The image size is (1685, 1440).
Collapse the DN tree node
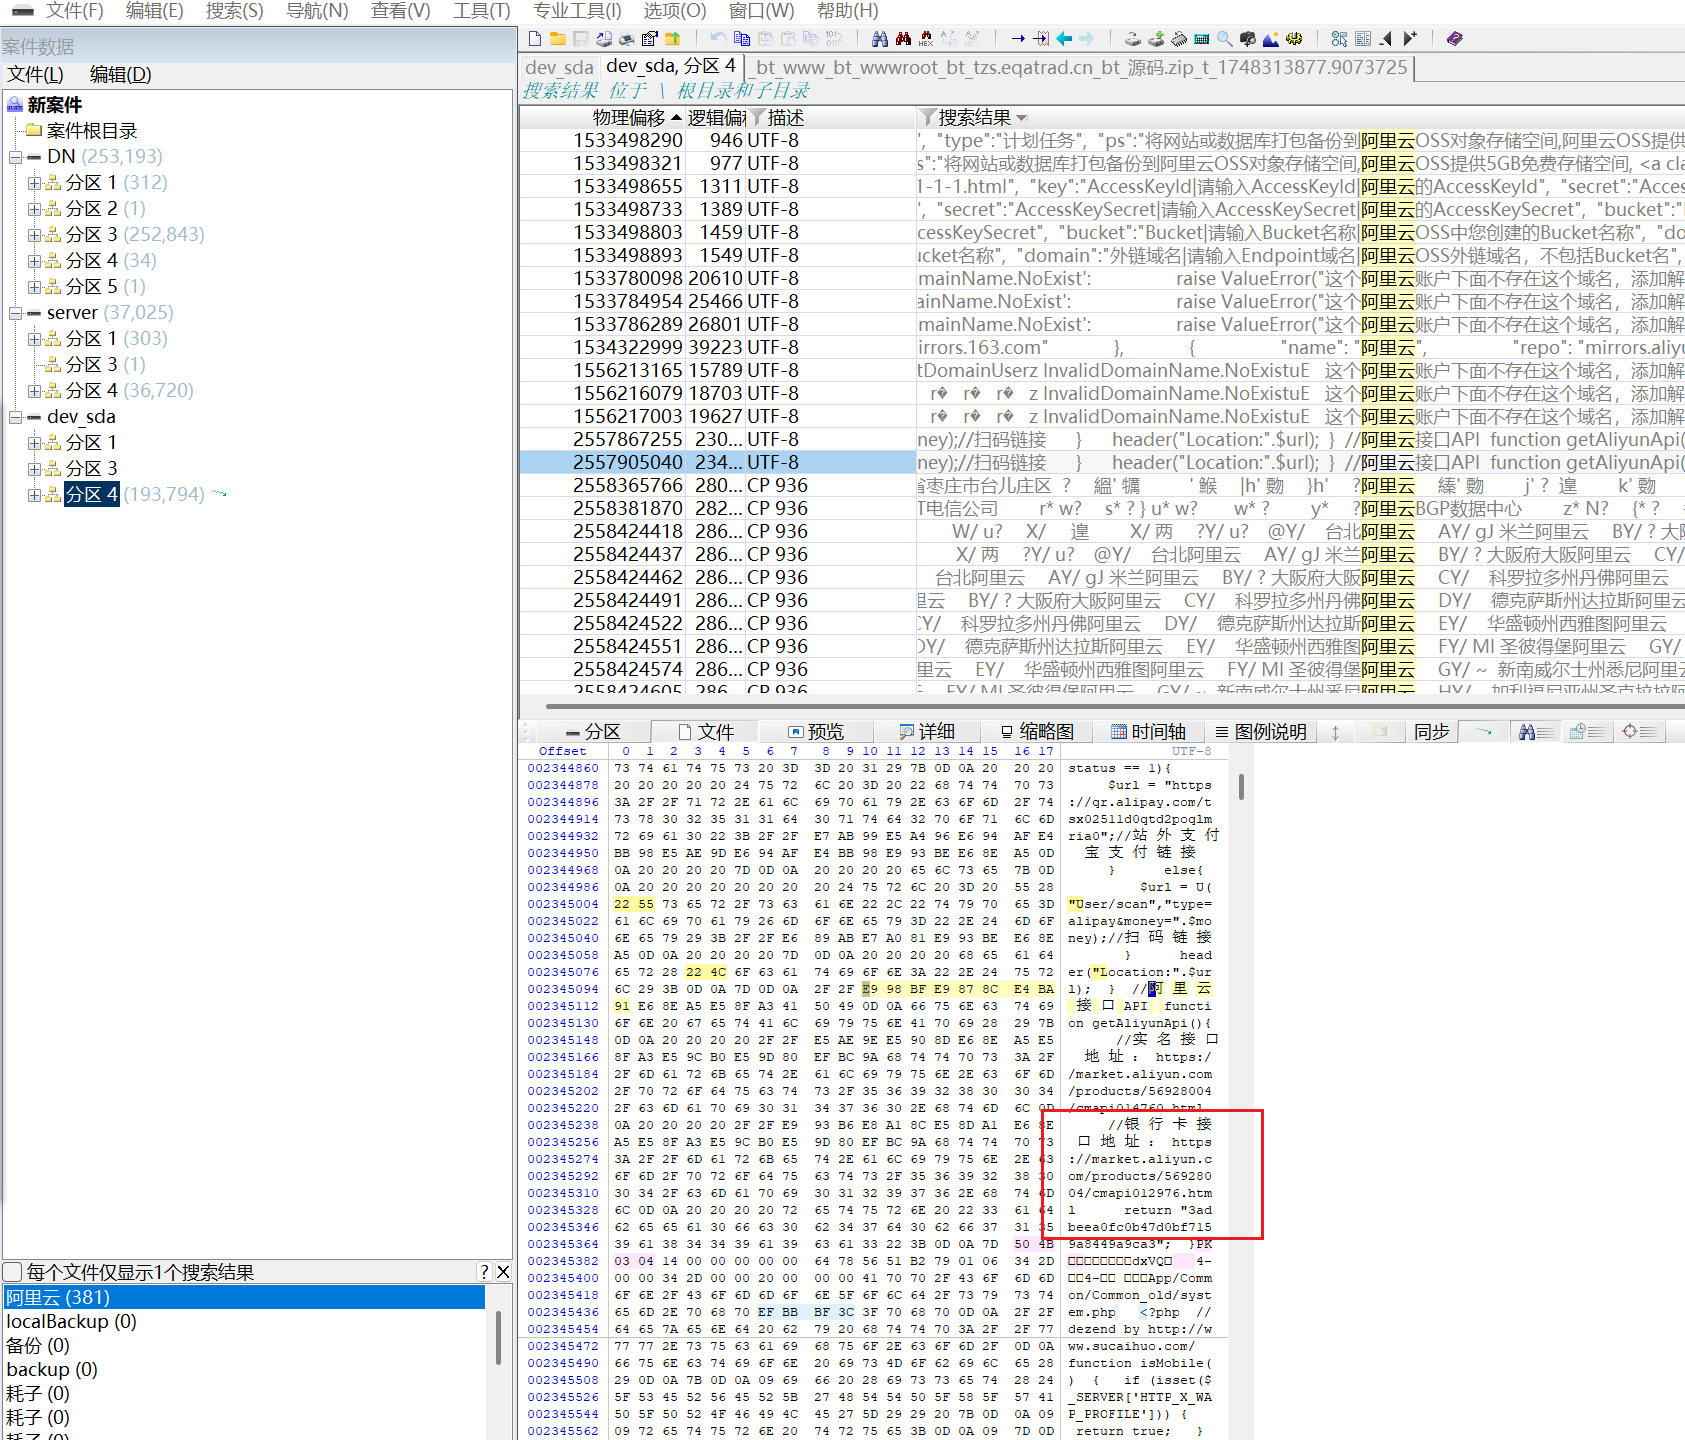(15, 157)
